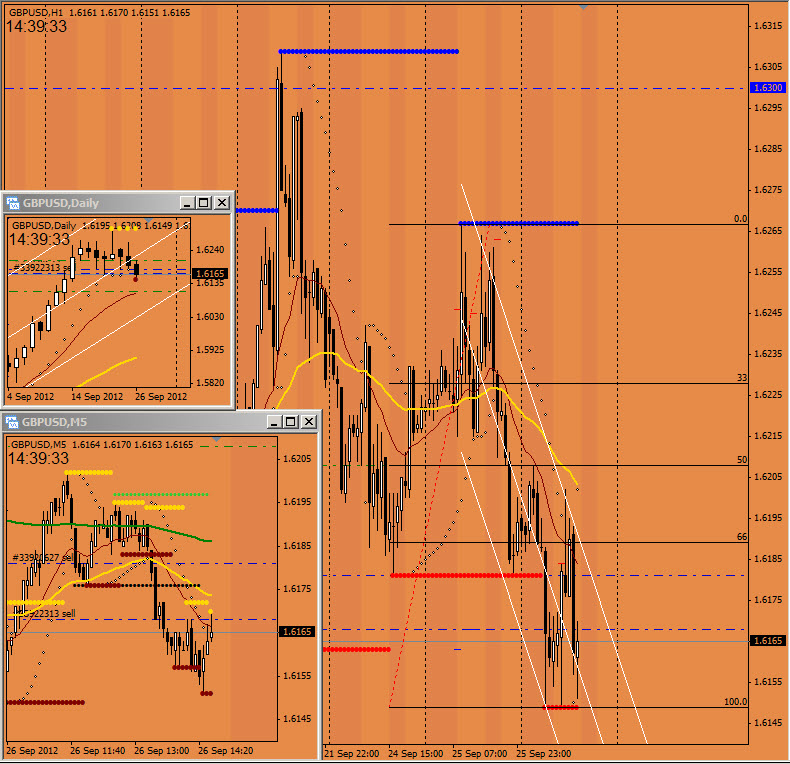
Task: Click the 26 Sep 13:00 label in M5 window
Action: (x=162, y=750)
